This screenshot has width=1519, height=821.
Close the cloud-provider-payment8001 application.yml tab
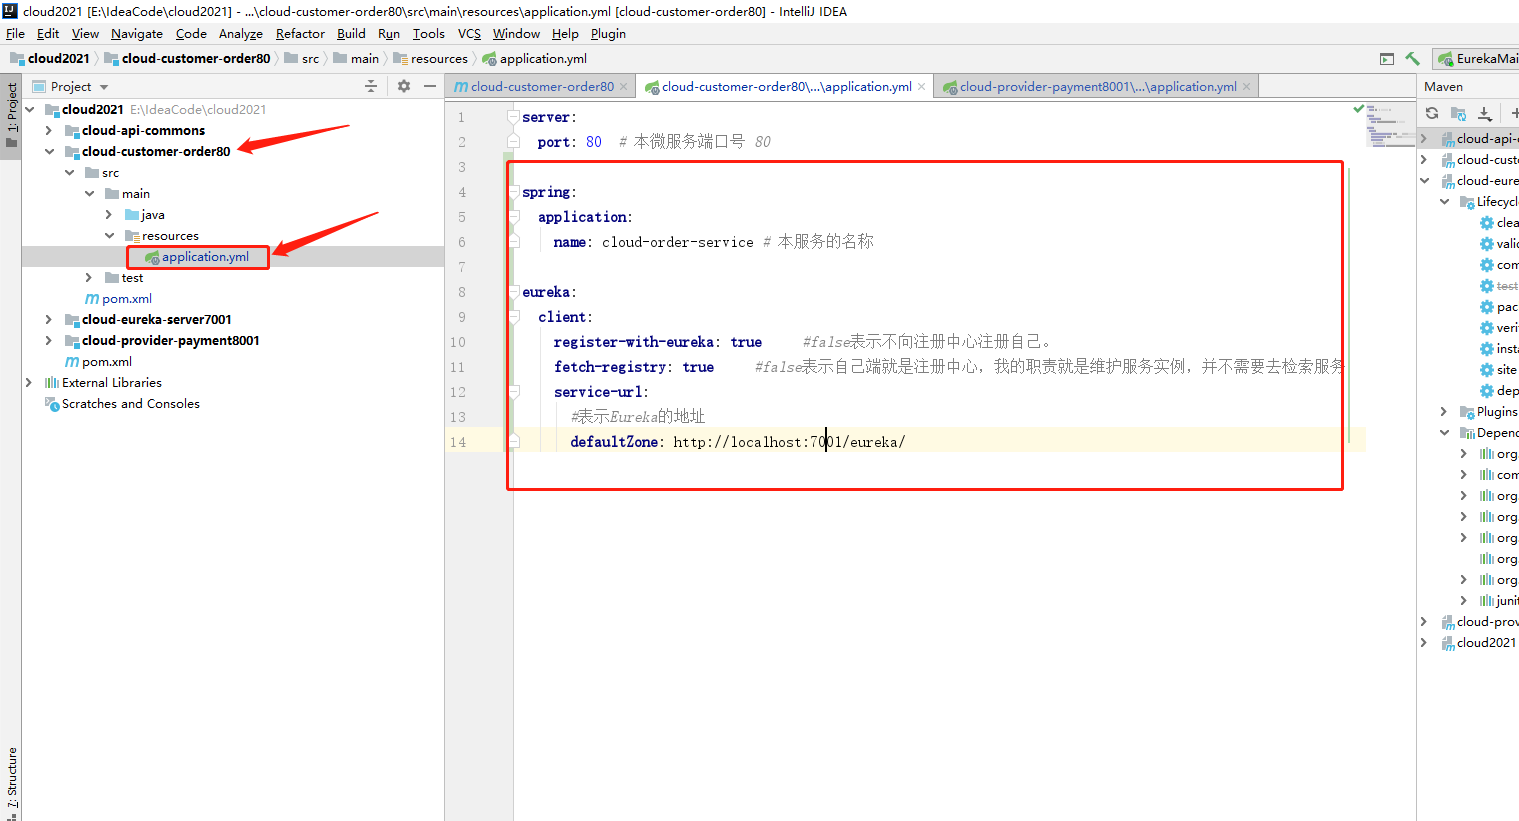[x=1246, y=87]
